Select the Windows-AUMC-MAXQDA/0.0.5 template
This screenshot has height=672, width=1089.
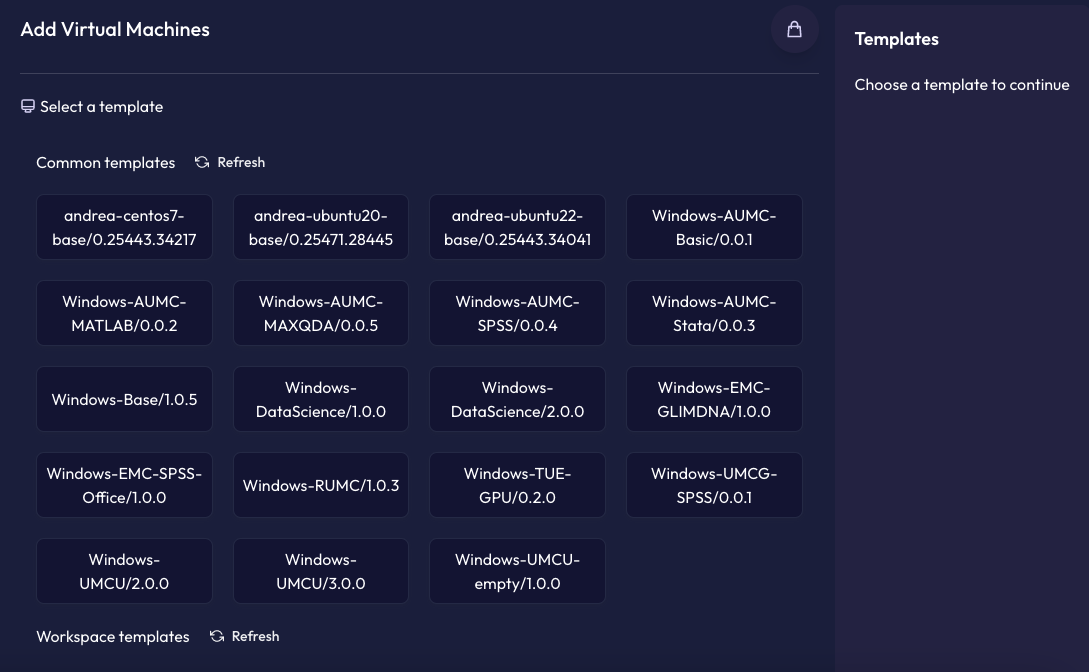321,313
